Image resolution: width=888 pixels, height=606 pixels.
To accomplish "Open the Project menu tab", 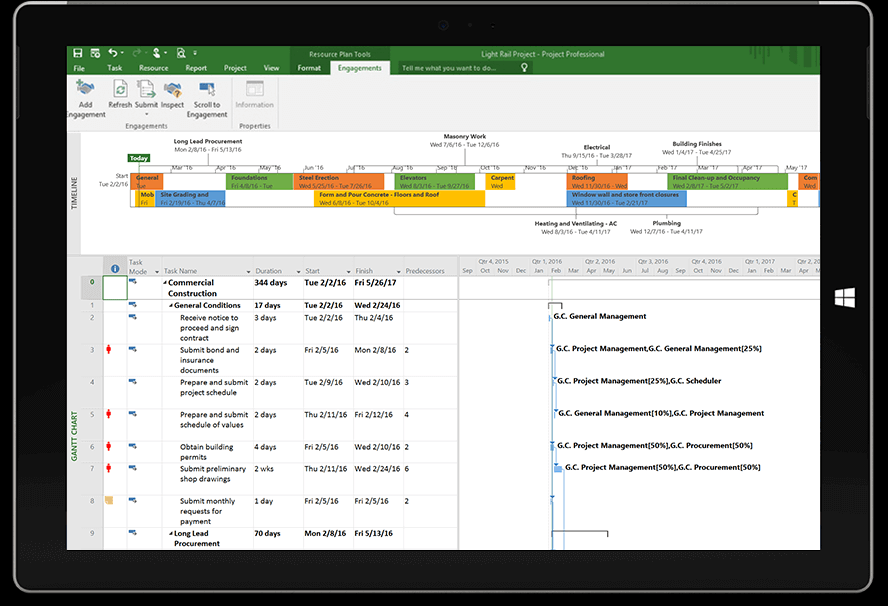I will 234,68.
